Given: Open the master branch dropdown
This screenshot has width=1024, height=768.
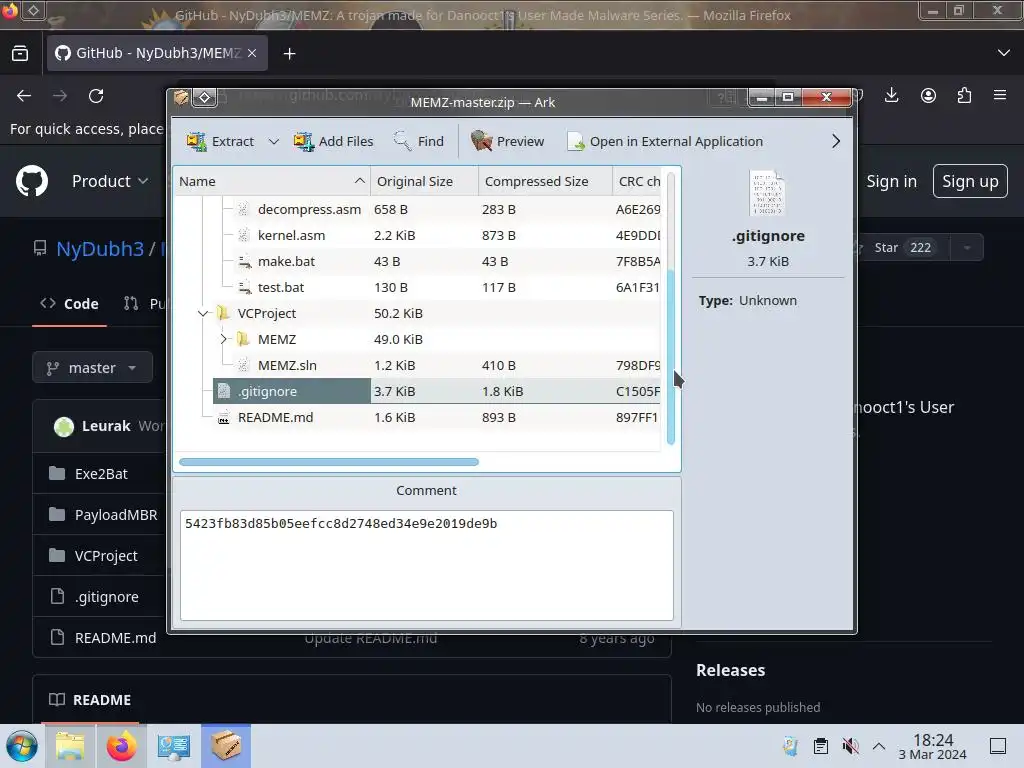Looking at the screenshot, I should click(92, 368).
